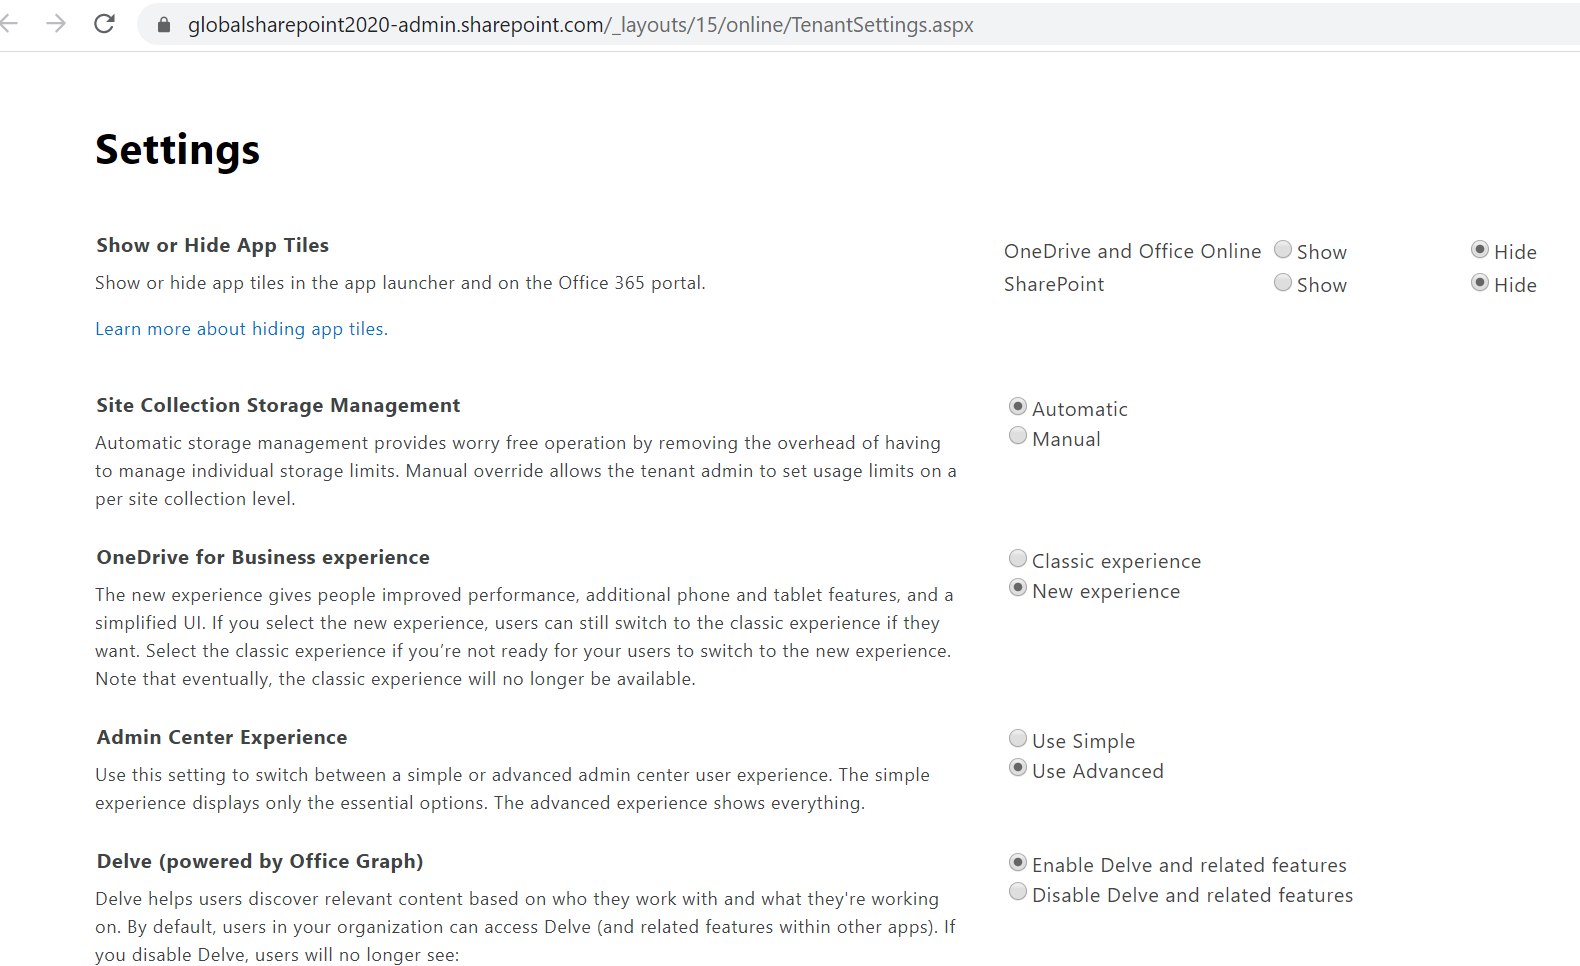Choose Use Advanced admin center
This screenshot has width=1580, height=966.
coord(1018,768)
